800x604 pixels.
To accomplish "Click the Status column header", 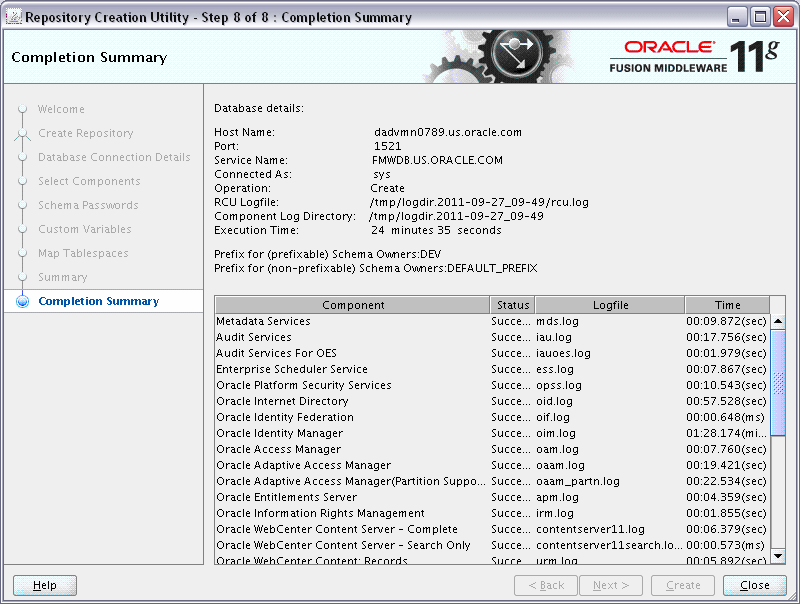I will pyautogui.click(x=513, y=305).
